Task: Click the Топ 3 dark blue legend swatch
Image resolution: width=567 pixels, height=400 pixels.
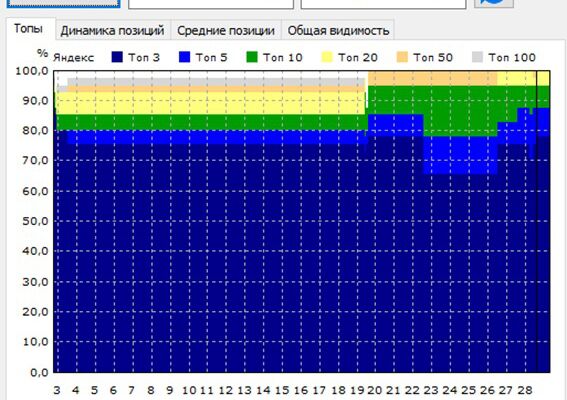Action: click(x=117, y=57)
